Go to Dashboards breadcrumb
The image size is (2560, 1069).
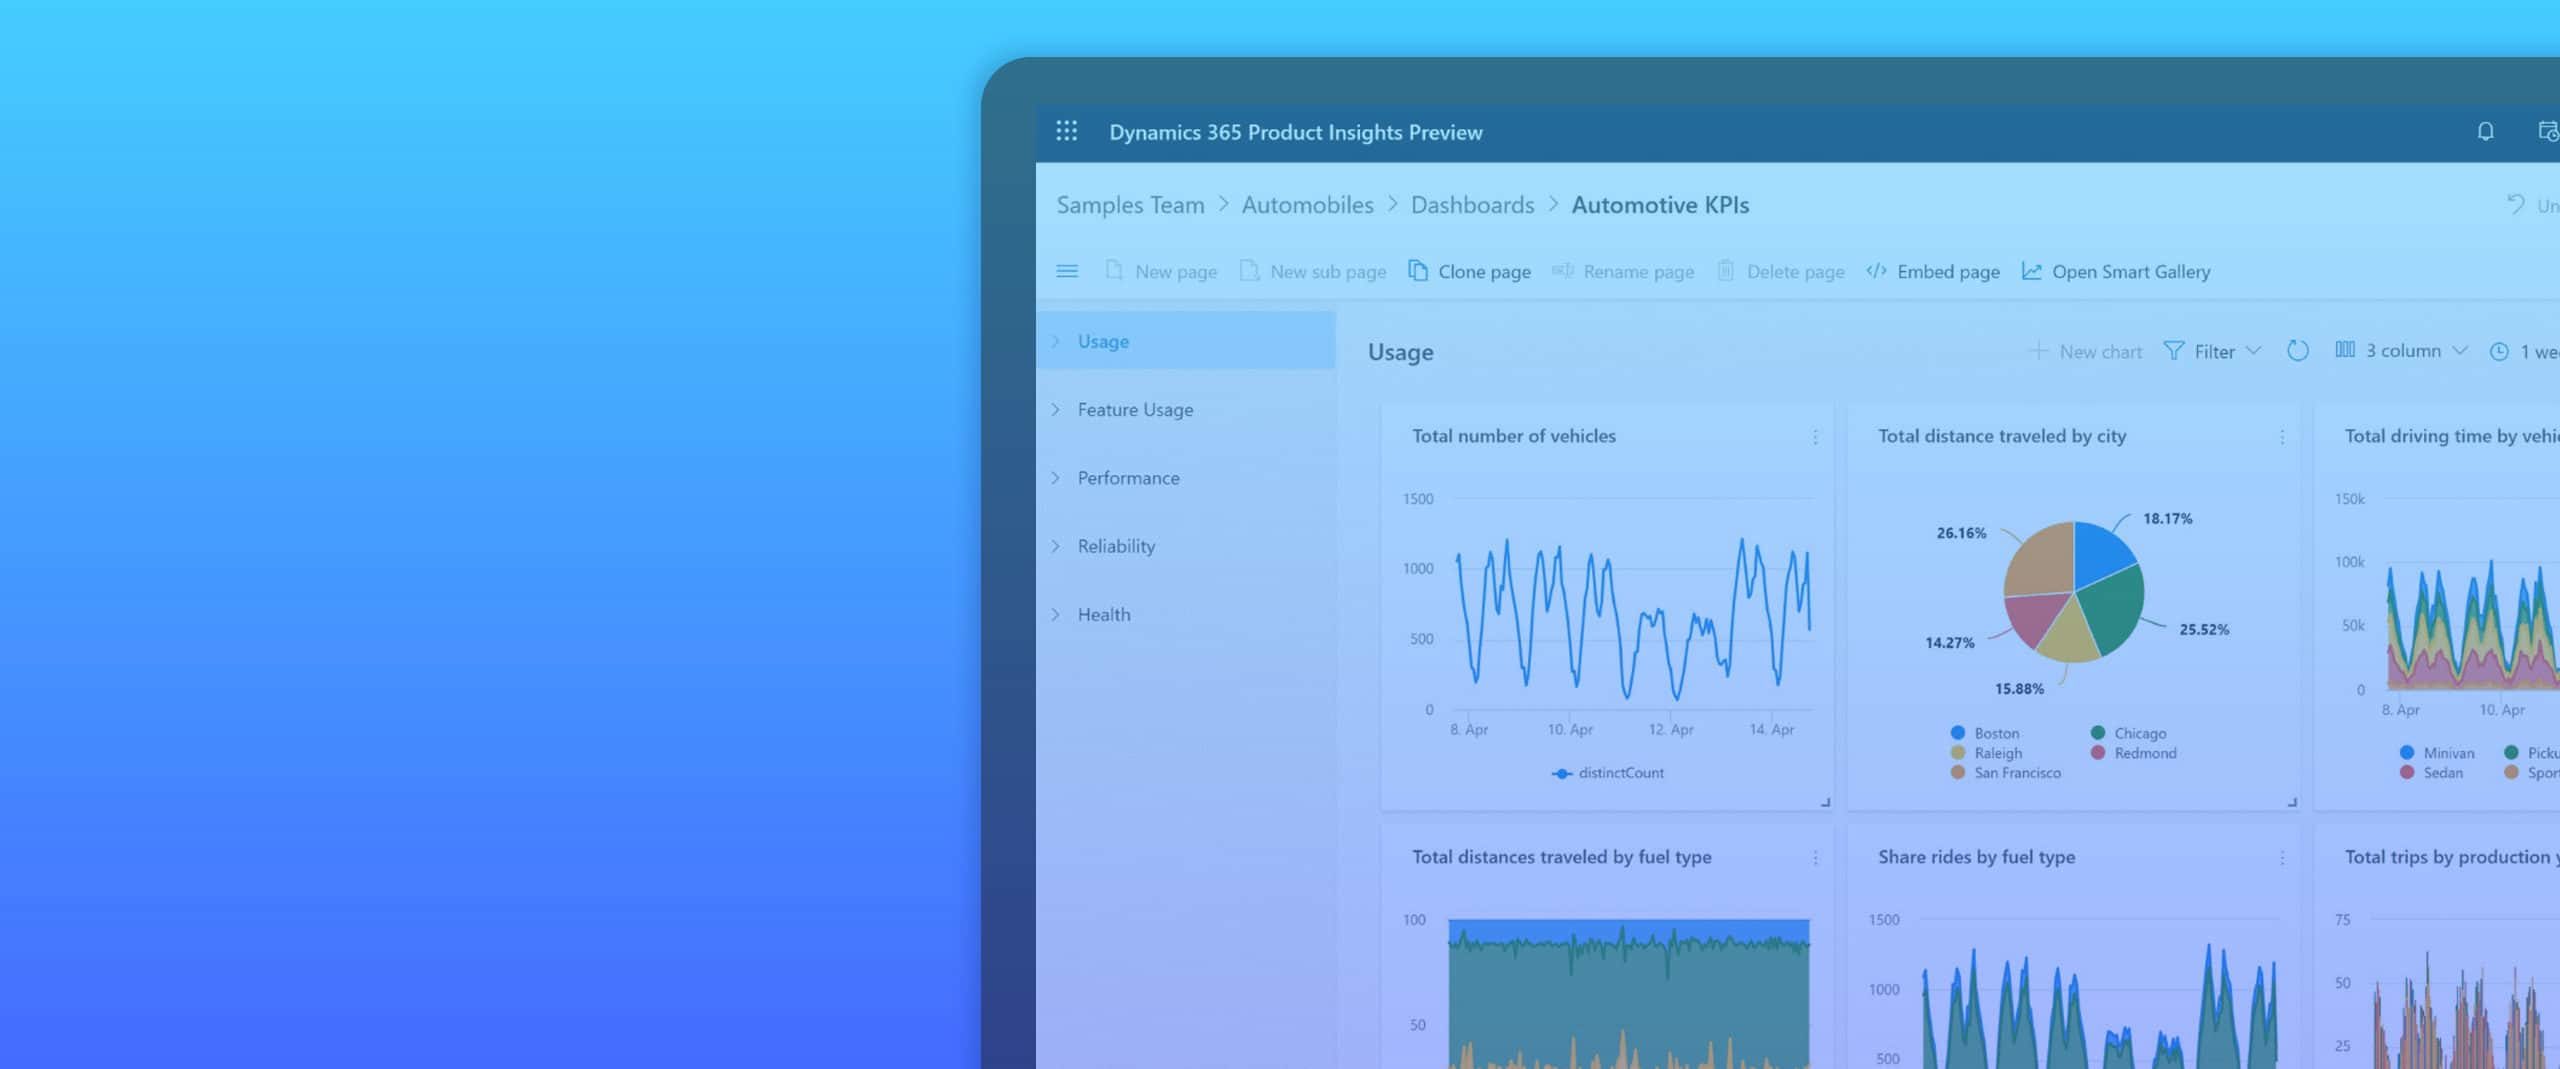click(x=1472, y=205)
